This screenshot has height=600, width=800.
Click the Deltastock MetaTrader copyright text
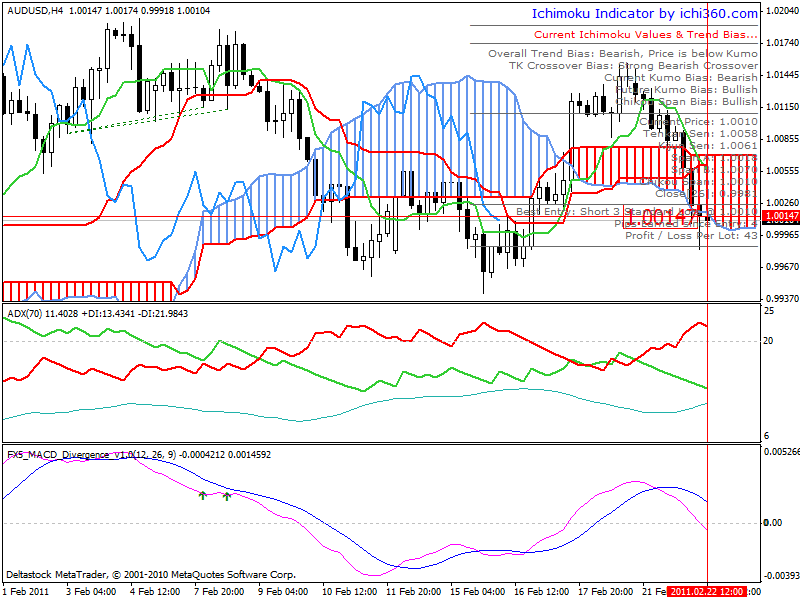pos(151,574)
